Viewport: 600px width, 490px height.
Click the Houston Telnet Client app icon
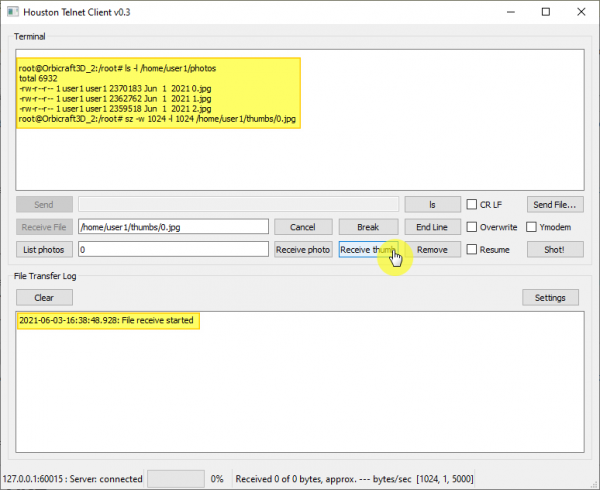(13, 12)
